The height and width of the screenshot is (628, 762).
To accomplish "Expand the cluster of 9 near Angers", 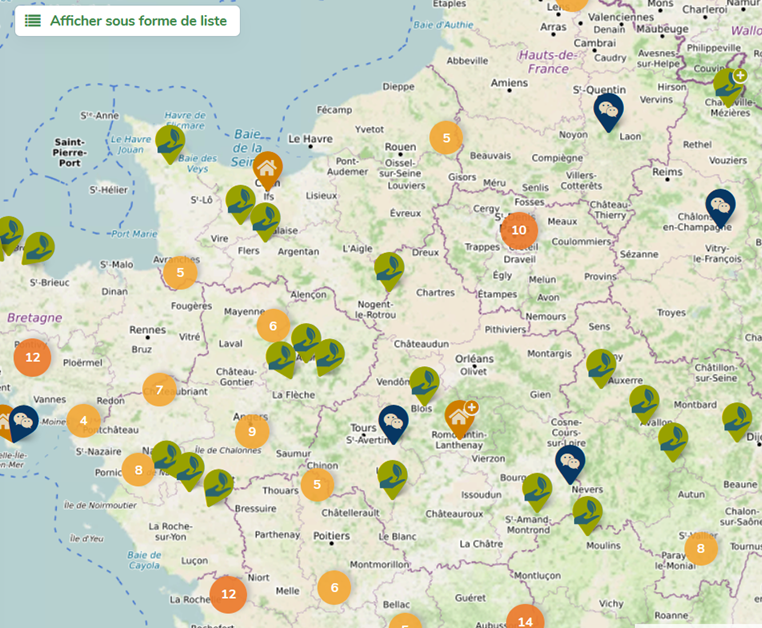I will 252,431.
